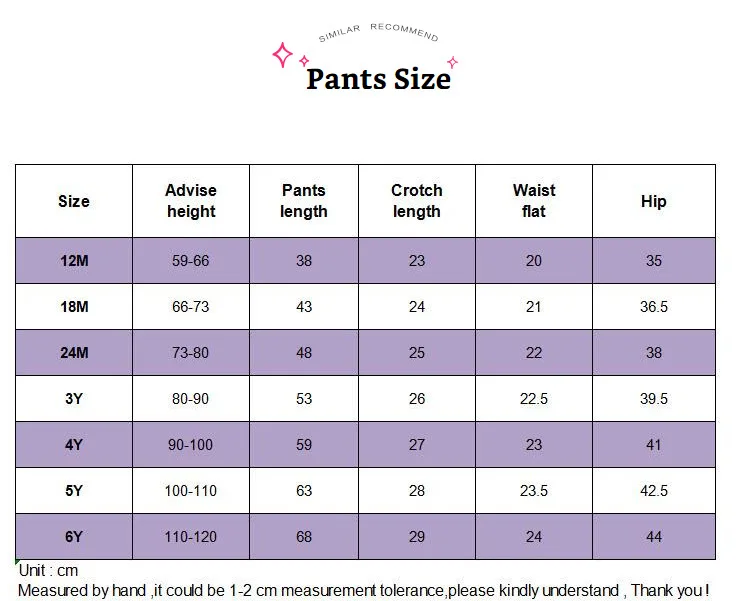The height and width of the screenshot is (601, 750).
Task: Select the Advise height column header
Action: 191,201
